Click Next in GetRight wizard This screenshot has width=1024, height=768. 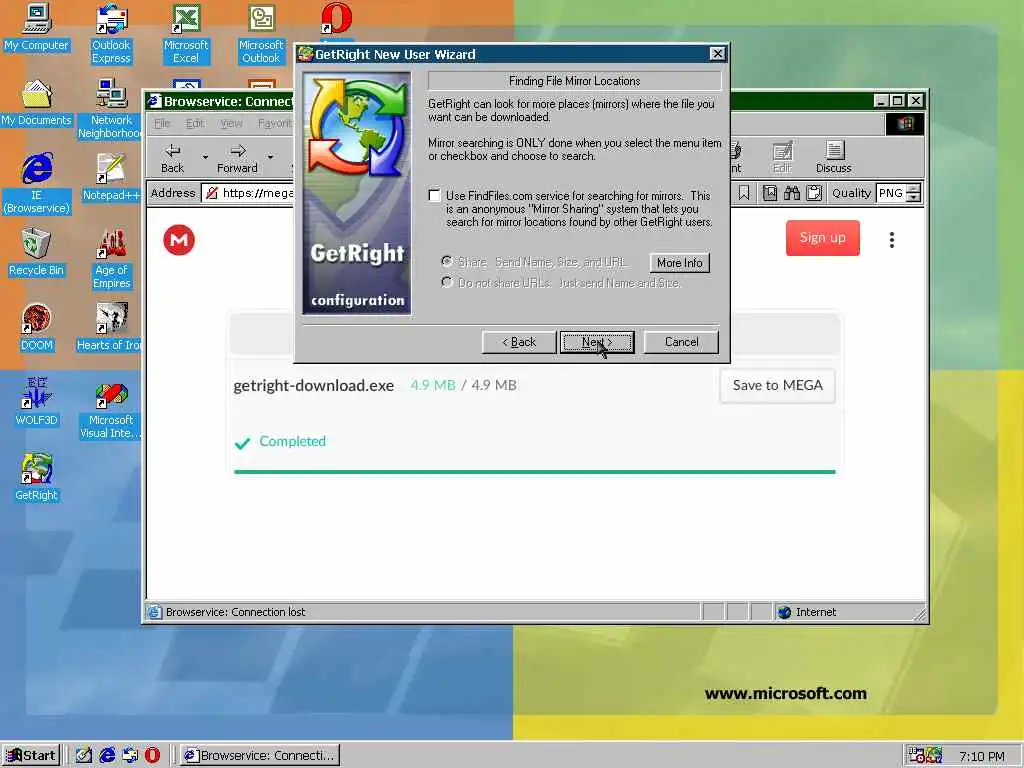pyautogui.click(x=597, y=342)
